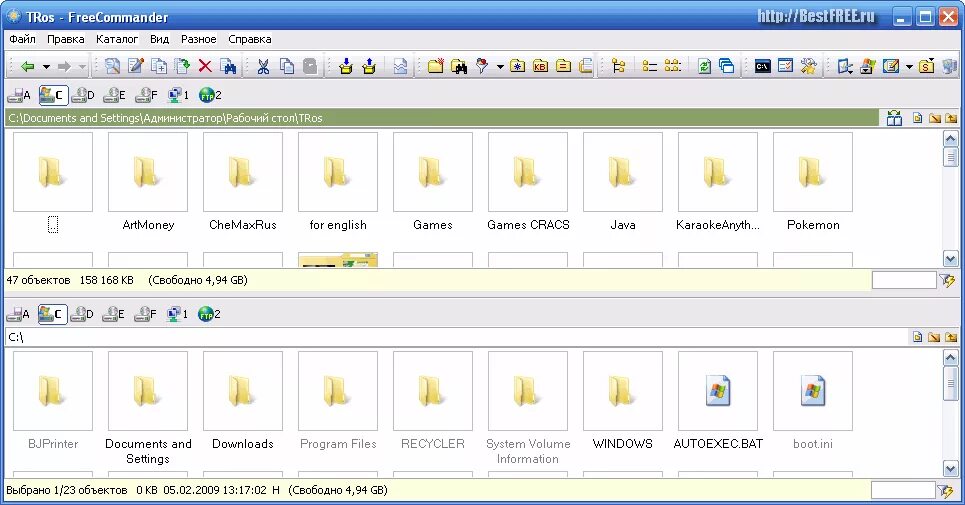
Task: Click the gray forward arrow
Action: click(x=64, y=66)
